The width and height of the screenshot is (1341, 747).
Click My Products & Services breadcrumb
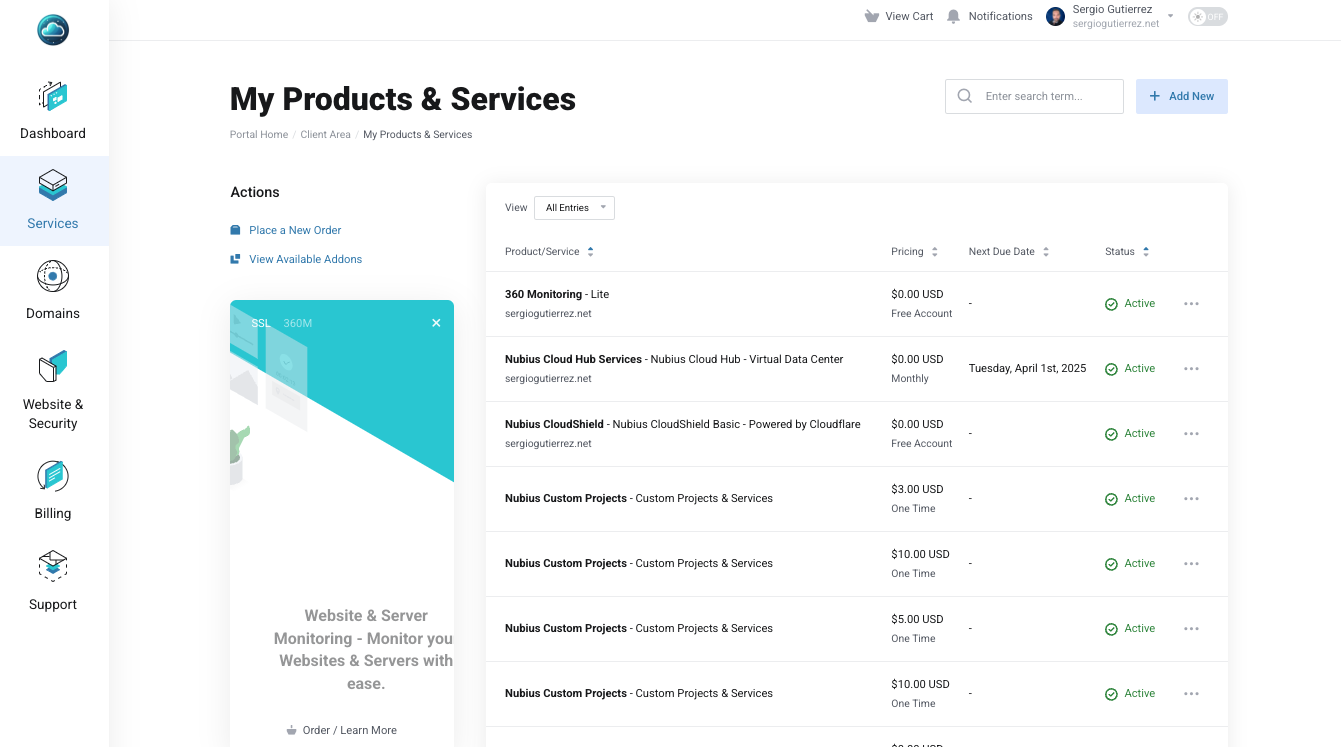tap(418, 134)
